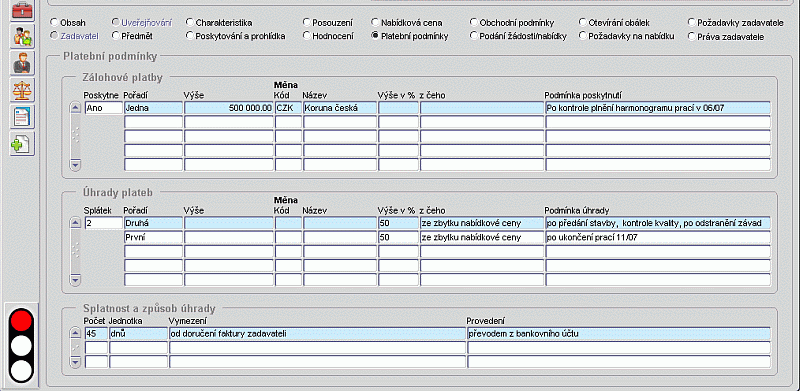
Task: Select Požadavky zadavatele radio button
Action: (x=691, y=23)
